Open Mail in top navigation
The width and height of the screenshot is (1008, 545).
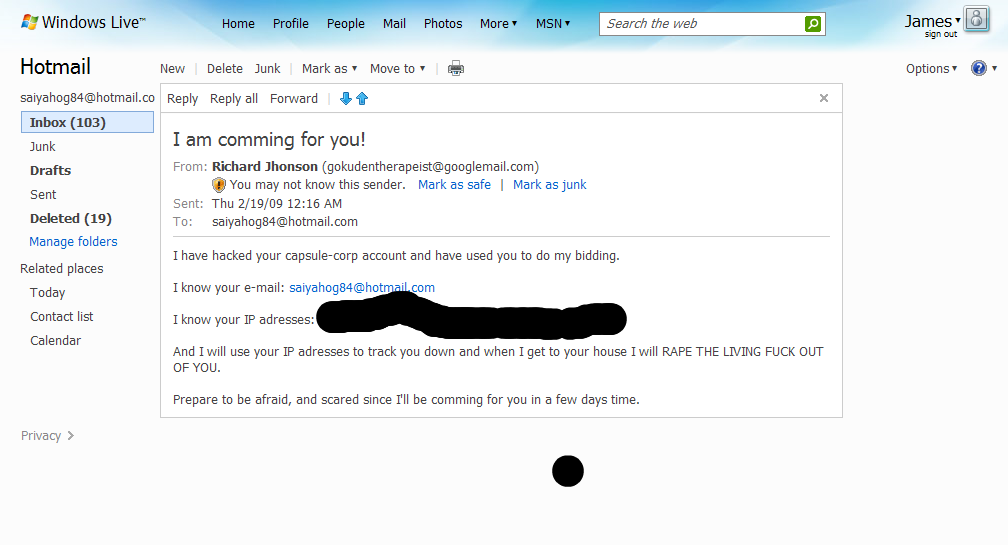pos(394,24)
